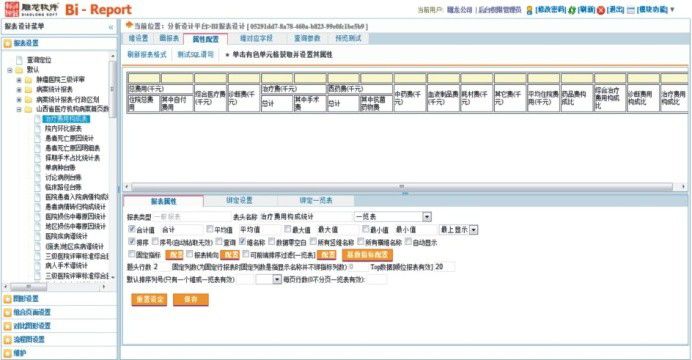The image size is (692, 360).
Task: Click the orange 保存 button
Action: 191,299
